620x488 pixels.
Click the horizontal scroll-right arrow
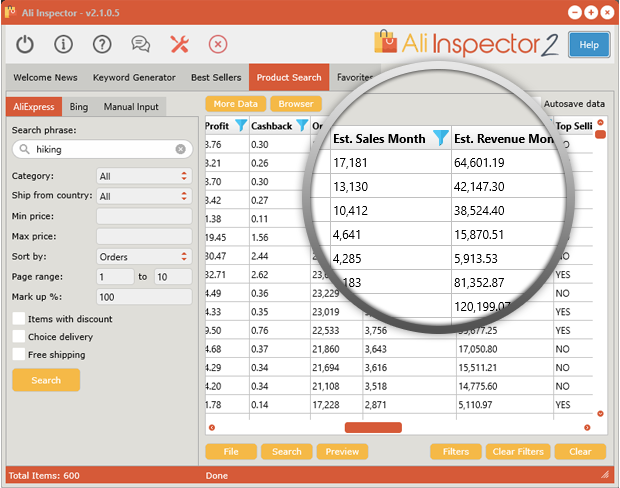point(587,427)
